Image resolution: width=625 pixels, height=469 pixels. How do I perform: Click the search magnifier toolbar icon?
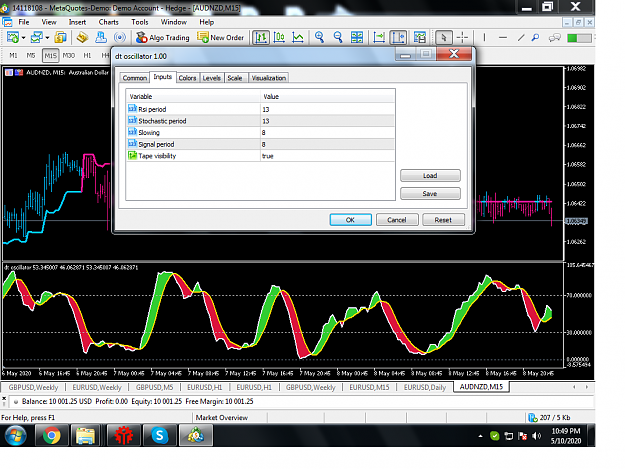click(x=535, y=37)
